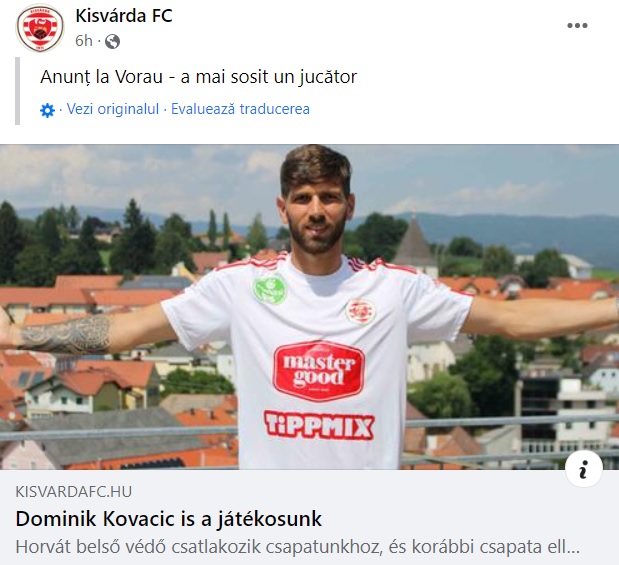Click the green badge on the jersey
Viewport: 619px width, 565px height.
(270, 289)
